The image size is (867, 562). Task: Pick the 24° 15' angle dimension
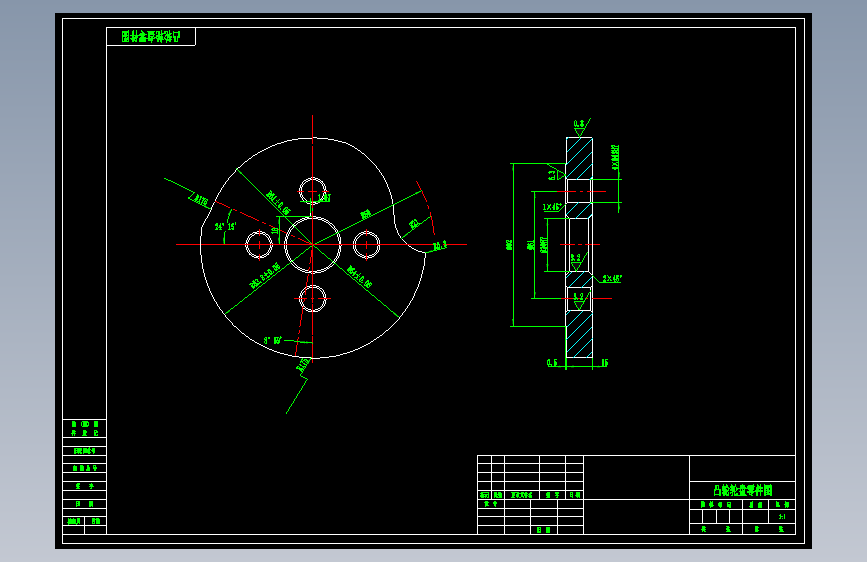226,226
